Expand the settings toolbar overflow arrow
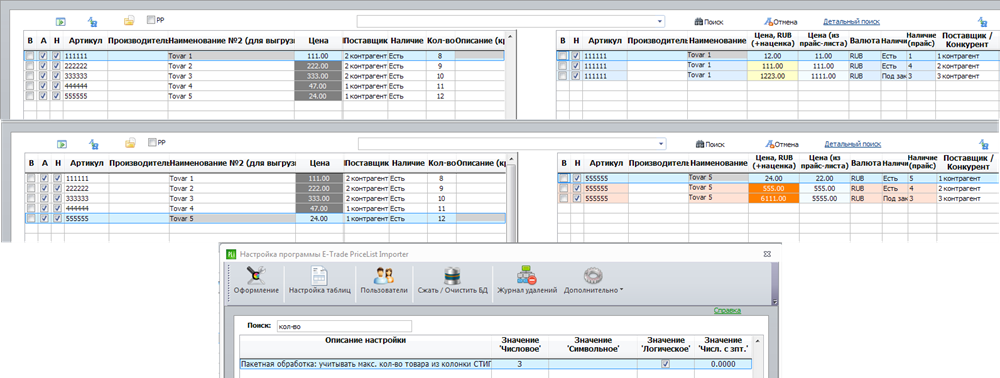 click(775, 302)
